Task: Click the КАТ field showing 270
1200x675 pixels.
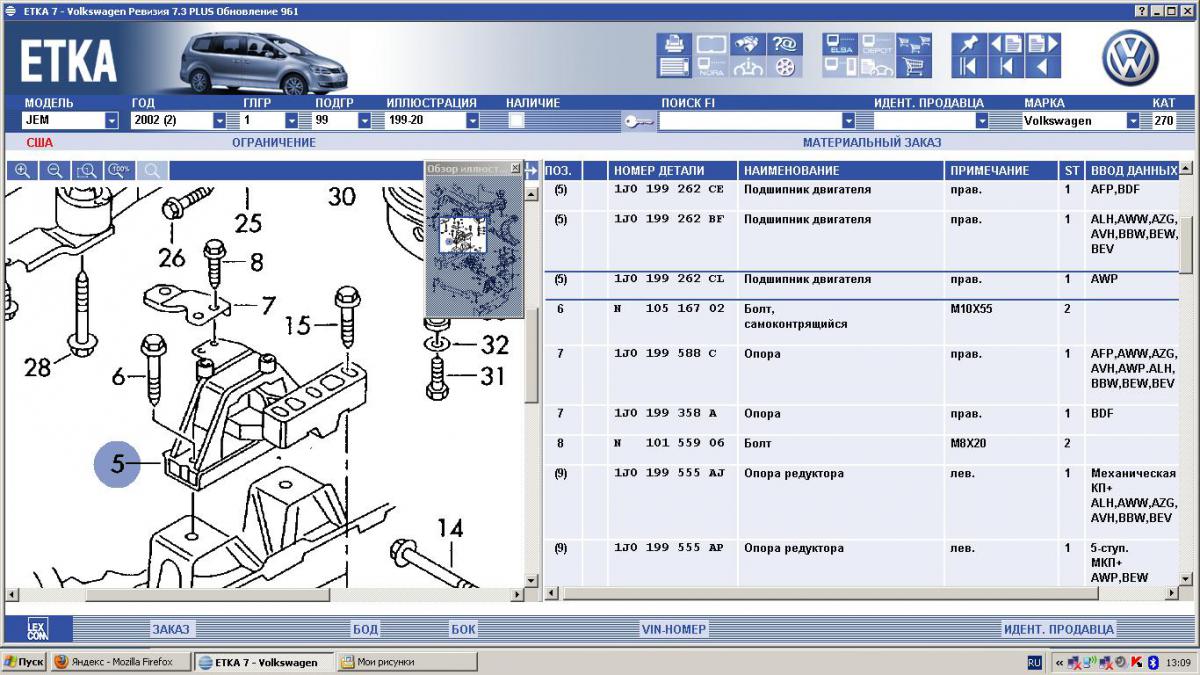Action: [1164, 120]
